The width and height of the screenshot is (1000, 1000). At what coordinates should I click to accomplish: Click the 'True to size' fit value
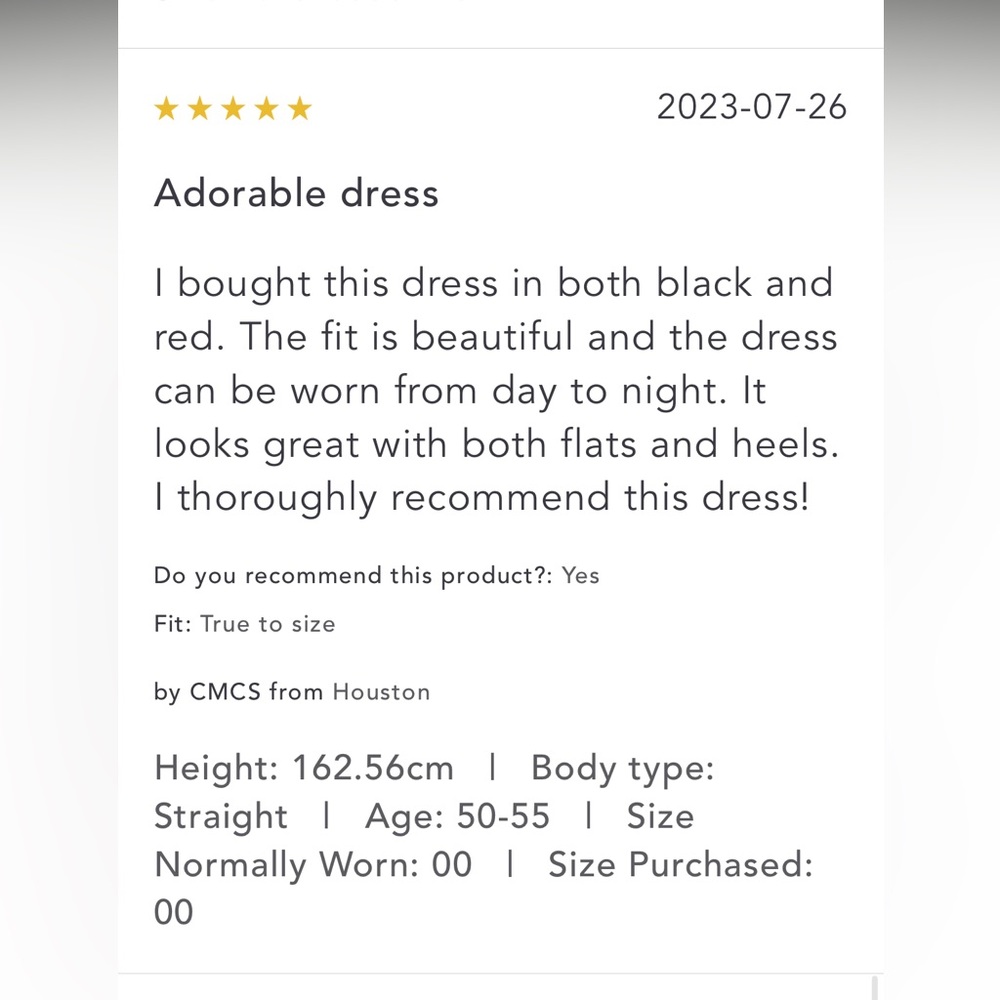pos(268,624)
